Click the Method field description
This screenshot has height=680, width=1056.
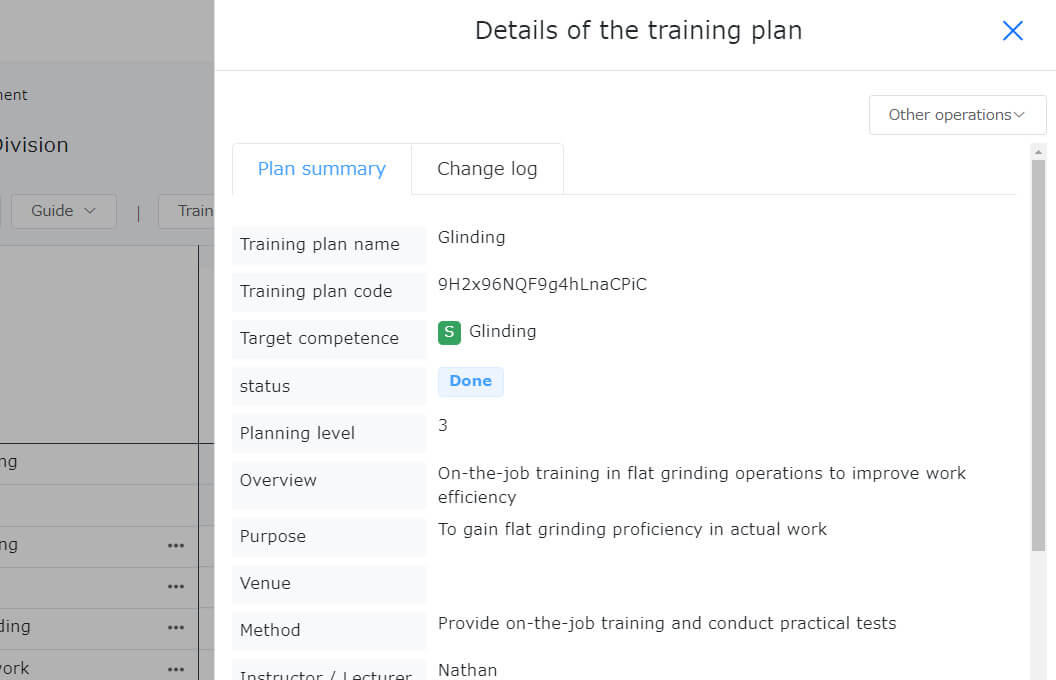click(666, 623)
